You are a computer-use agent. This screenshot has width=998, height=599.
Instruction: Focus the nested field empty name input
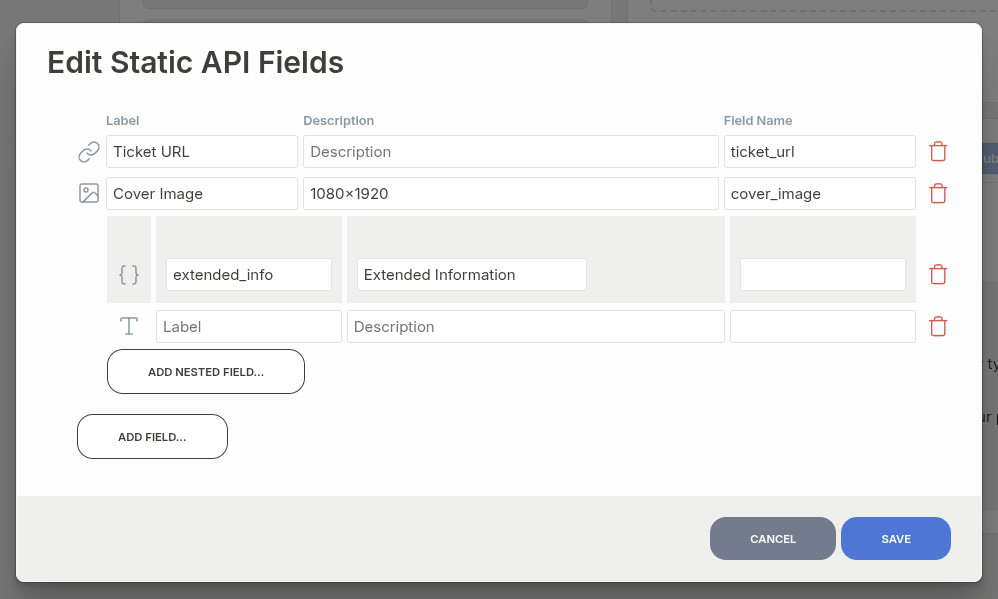coord(822,327)
